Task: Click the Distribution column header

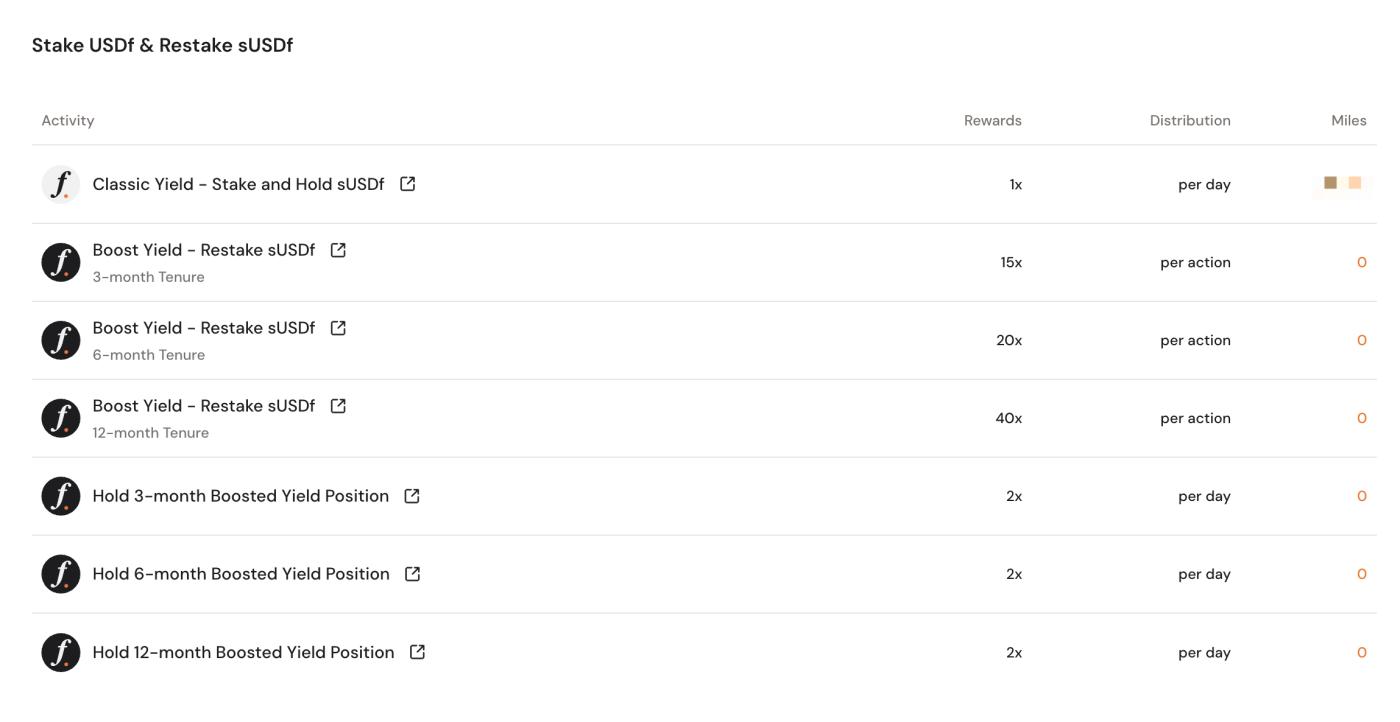Action: [x=1190, y=120]
